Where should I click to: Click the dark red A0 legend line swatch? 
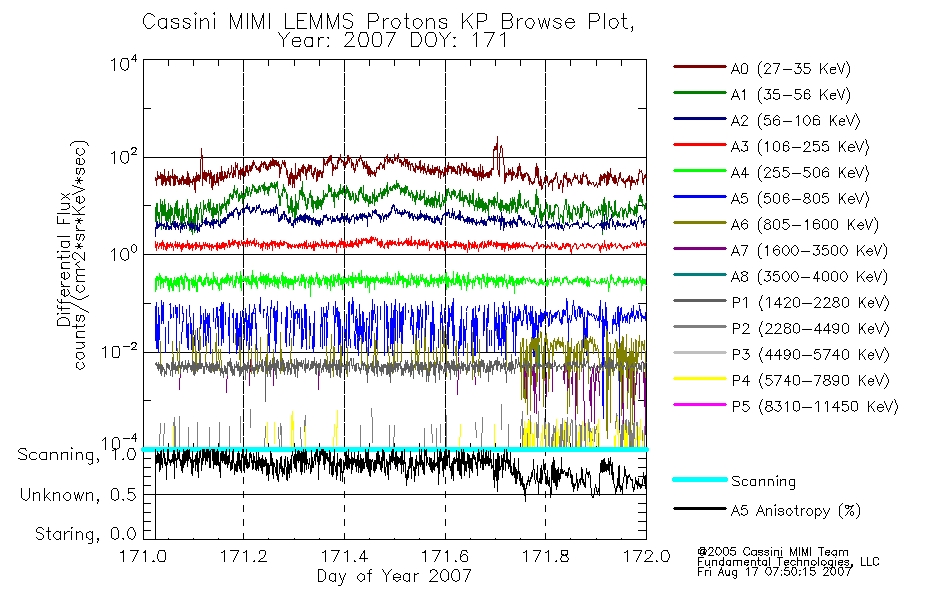(x=700, y=67)
